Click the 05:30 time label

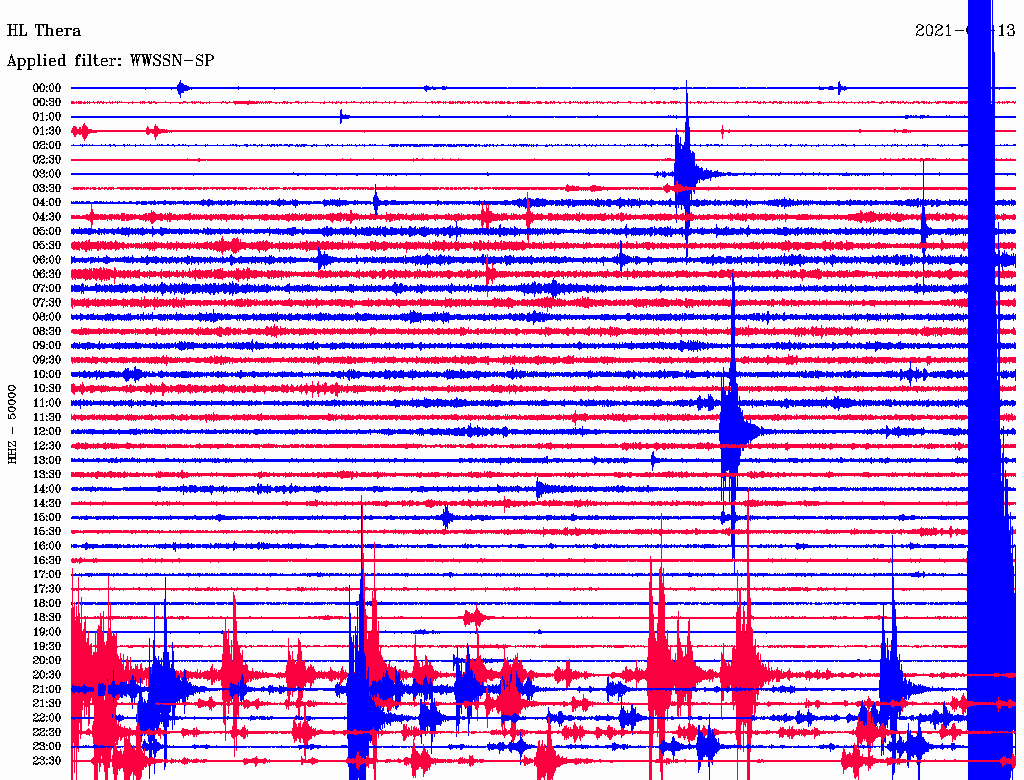click(47, 246)
